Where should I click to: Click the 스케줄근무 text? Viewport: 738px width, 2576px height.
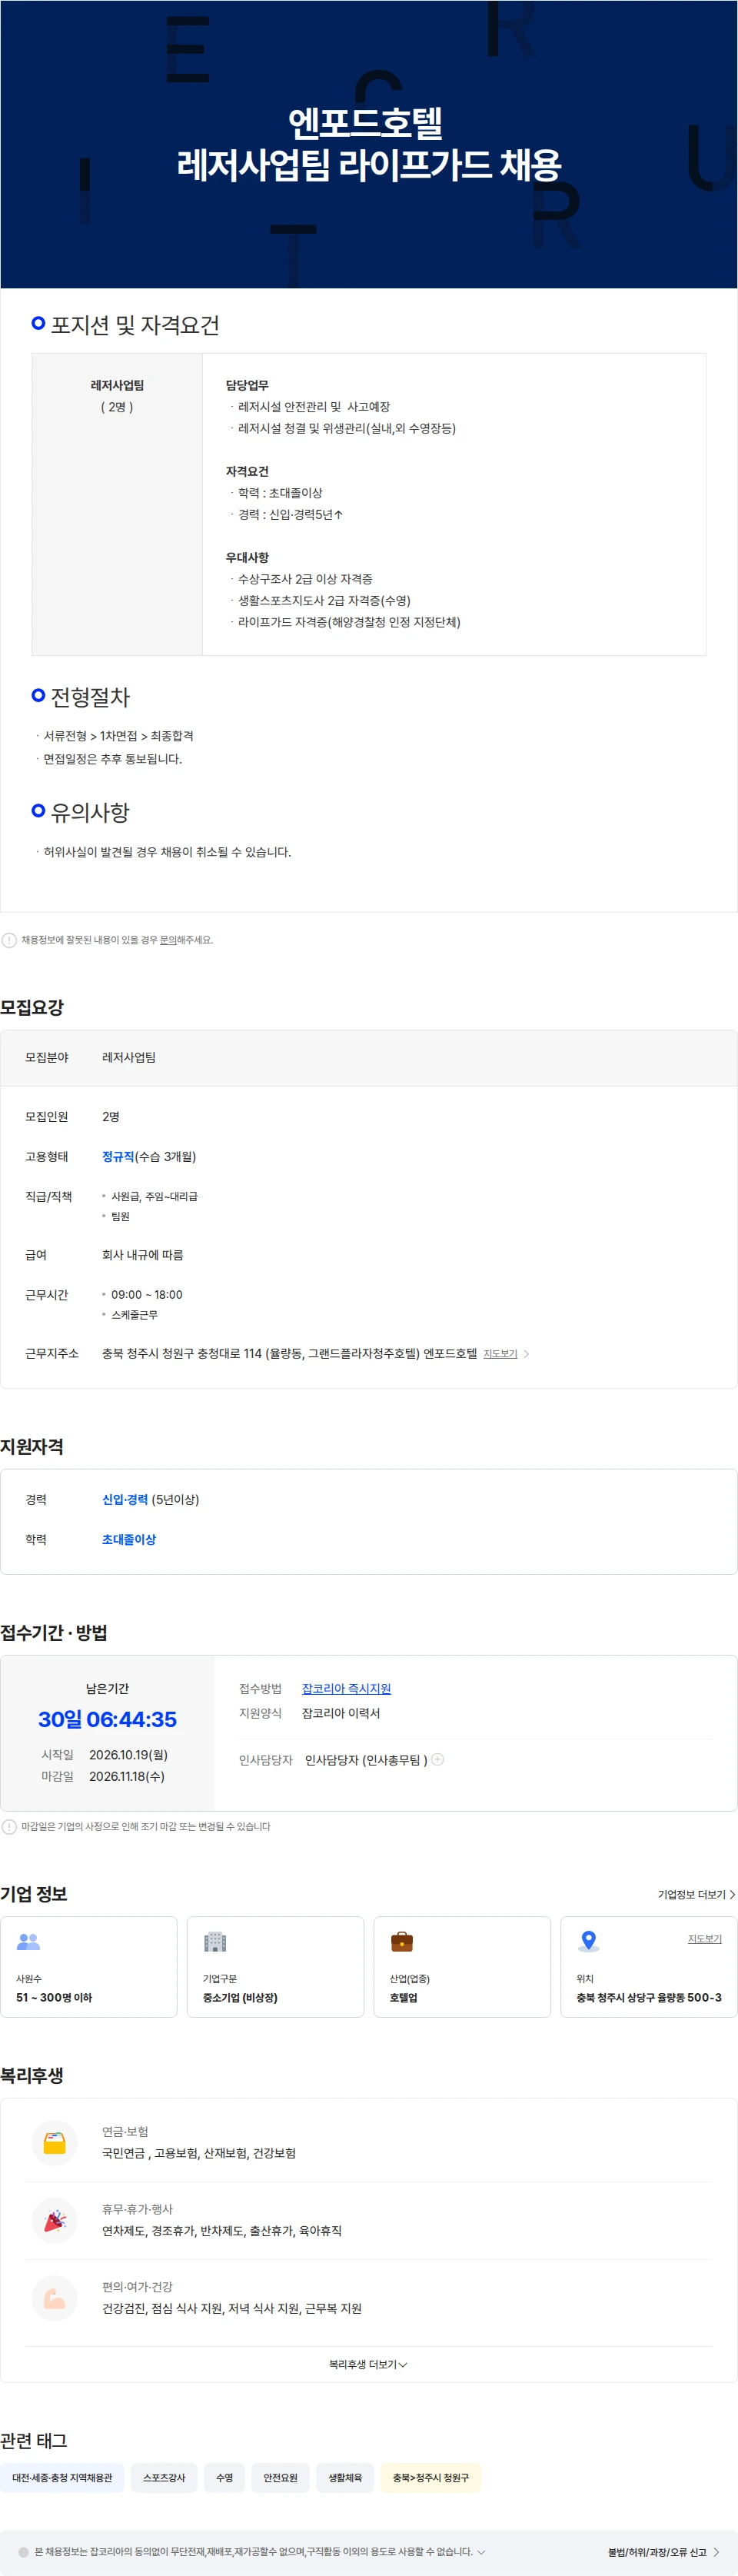[x=134, y=1315]
